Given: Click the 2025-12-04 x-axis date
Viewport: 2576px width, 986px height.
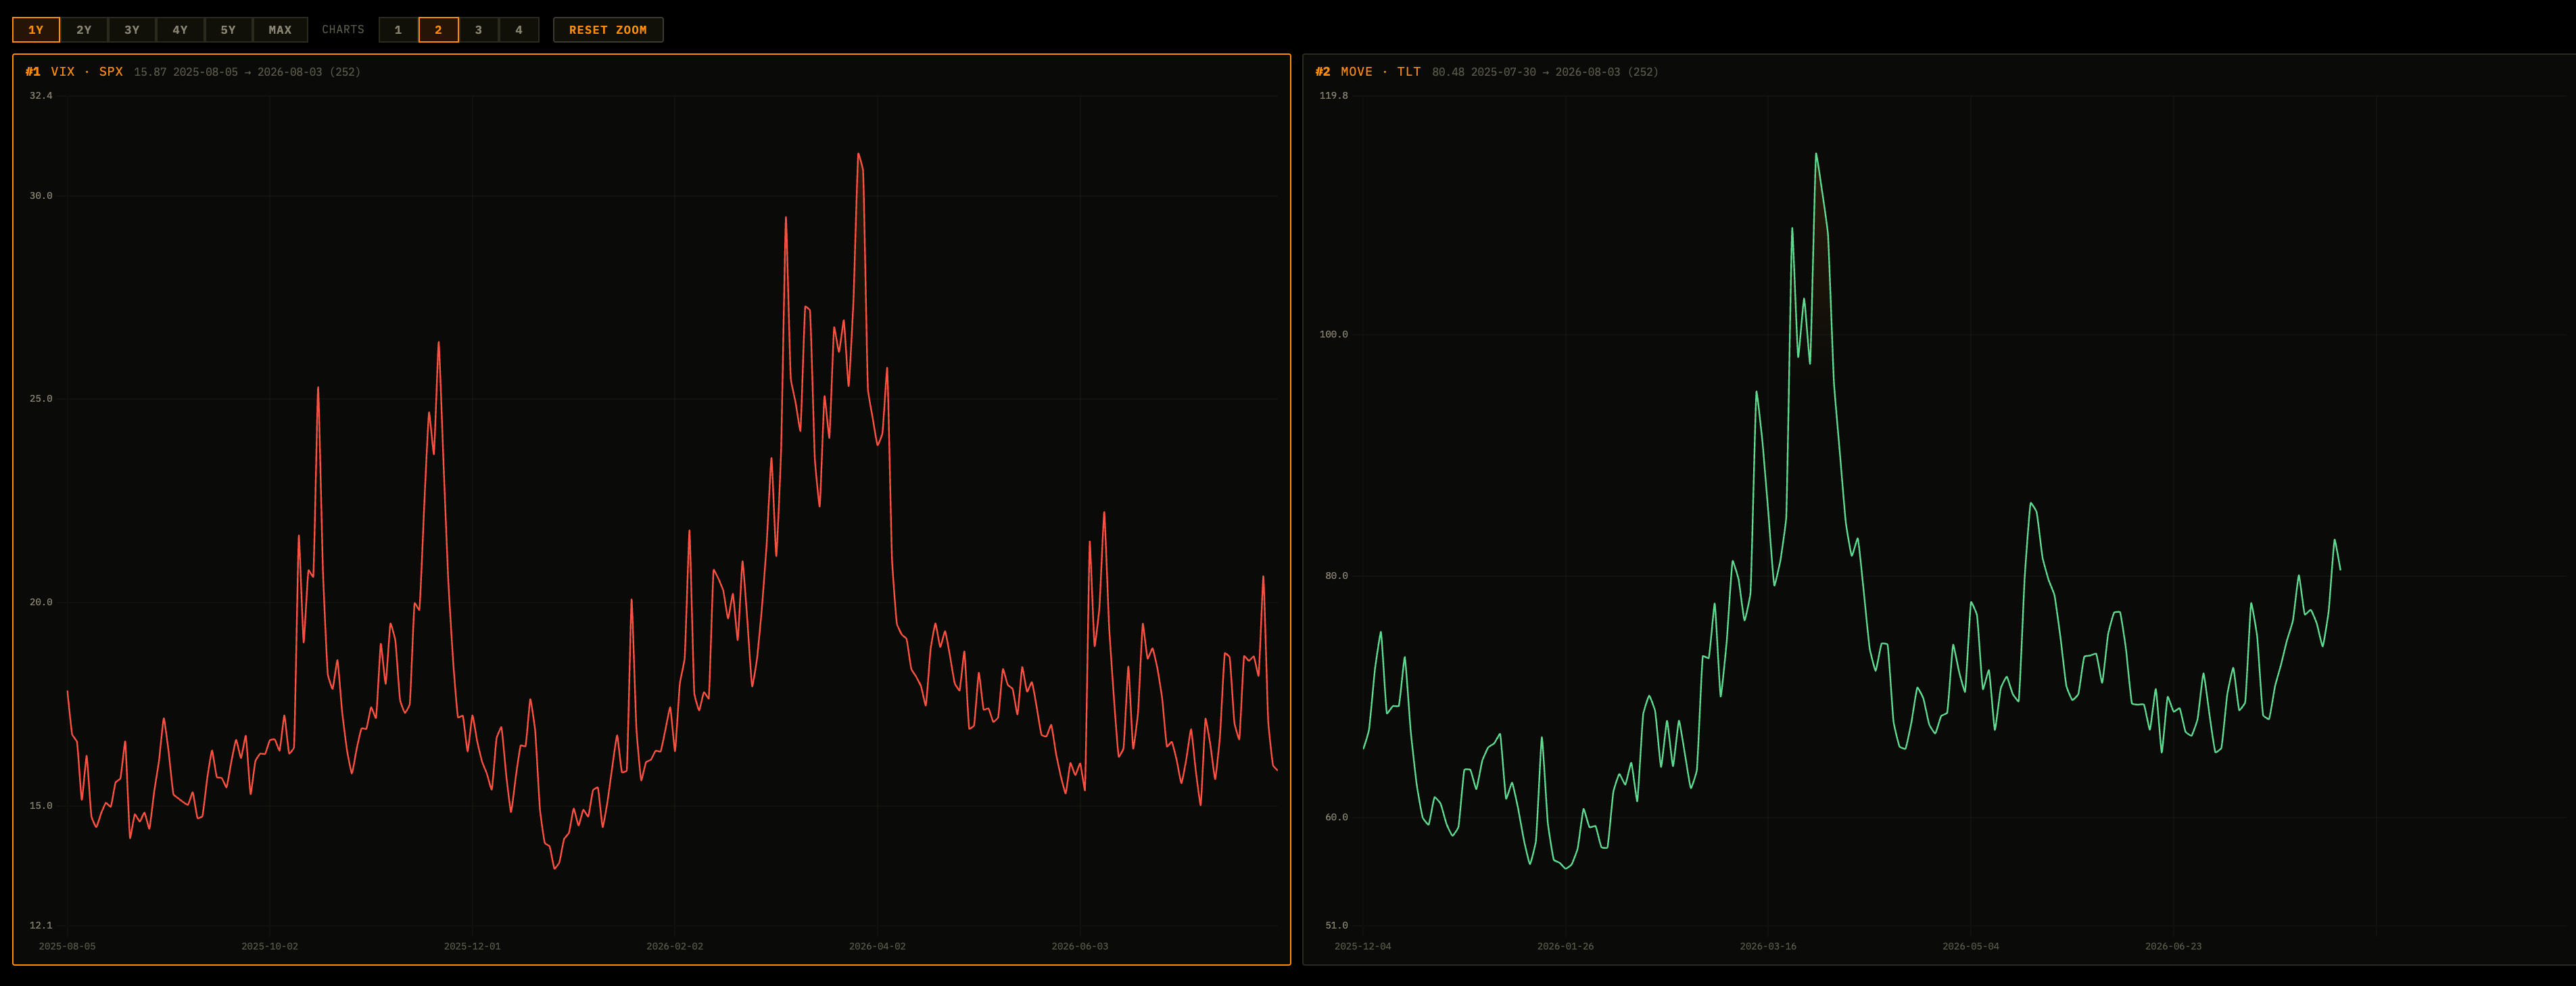Looking at the screenshot, I should click(1362, 946).
